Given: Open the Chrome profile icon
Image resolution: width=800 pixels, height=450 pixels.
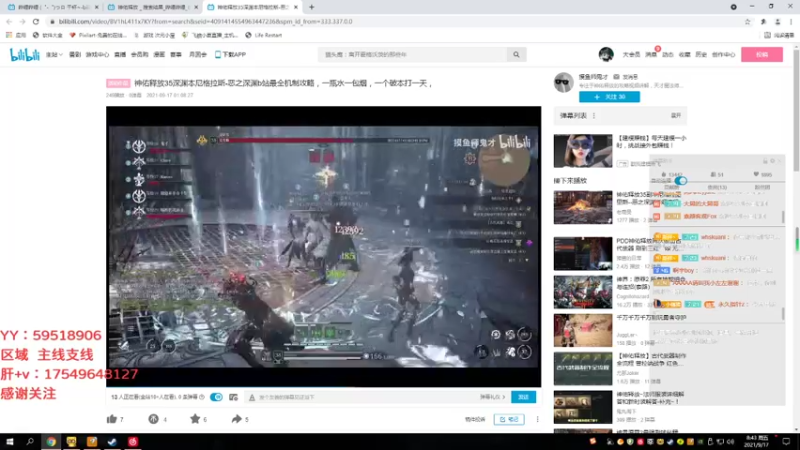Looking at the screenshot, I should (x=778, y=21).
